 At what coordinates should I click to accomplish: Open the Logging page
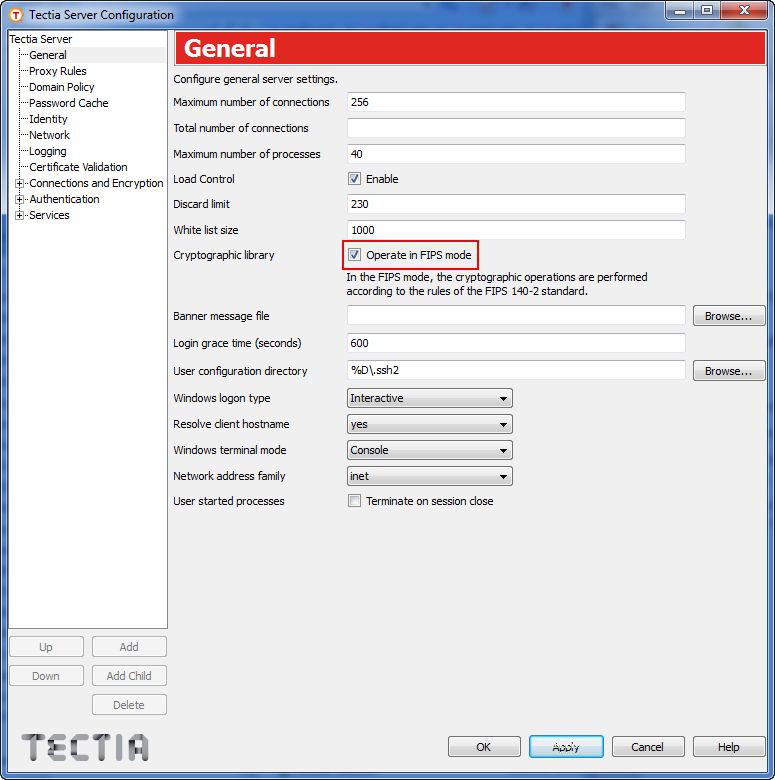(x=48, y=151)
